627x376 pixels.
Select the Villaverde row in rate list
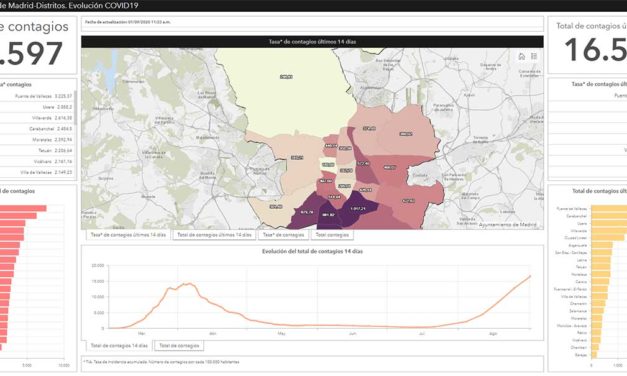pos(37,118)
